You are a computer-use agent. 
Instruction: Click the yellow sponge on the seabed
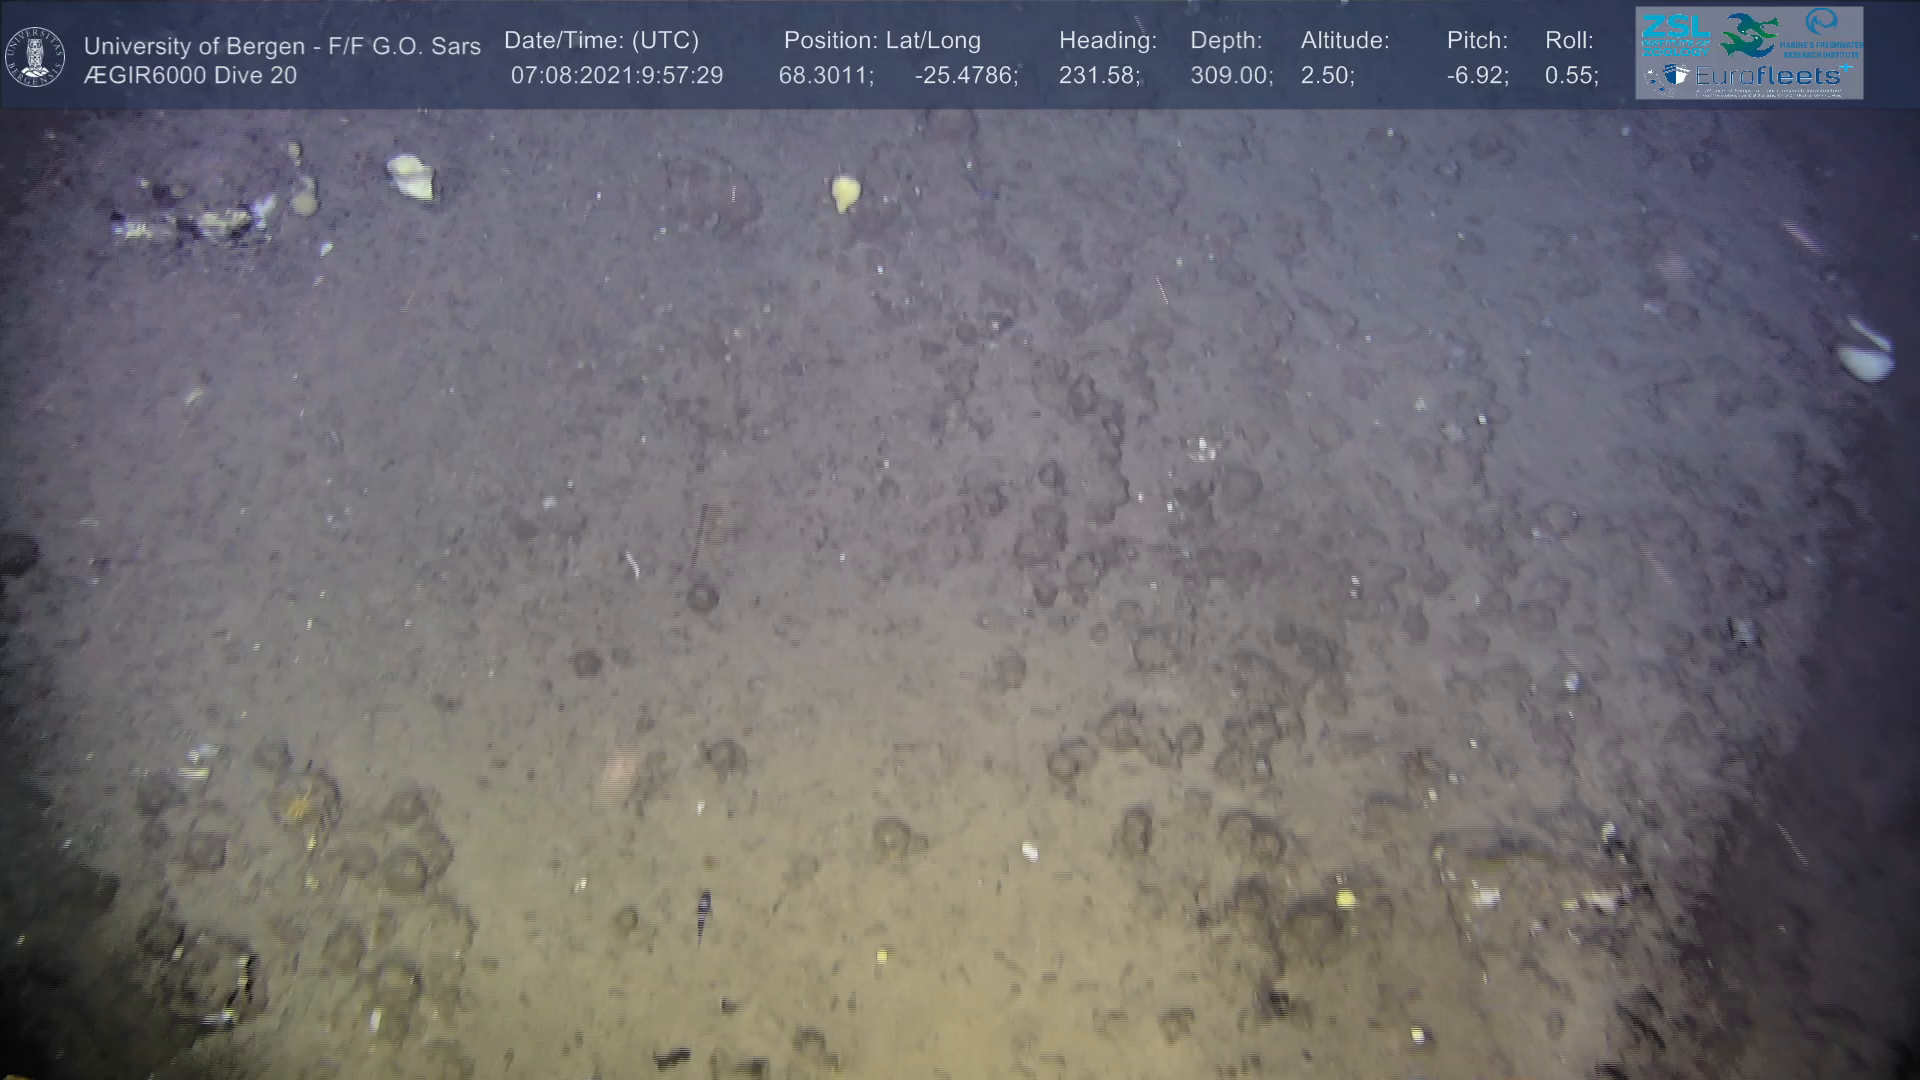[845, 192]
